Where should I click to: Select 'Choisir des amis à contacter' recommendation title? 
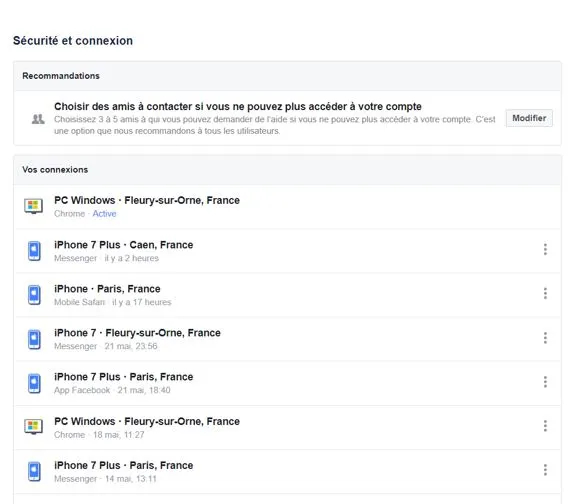point(238,106)
